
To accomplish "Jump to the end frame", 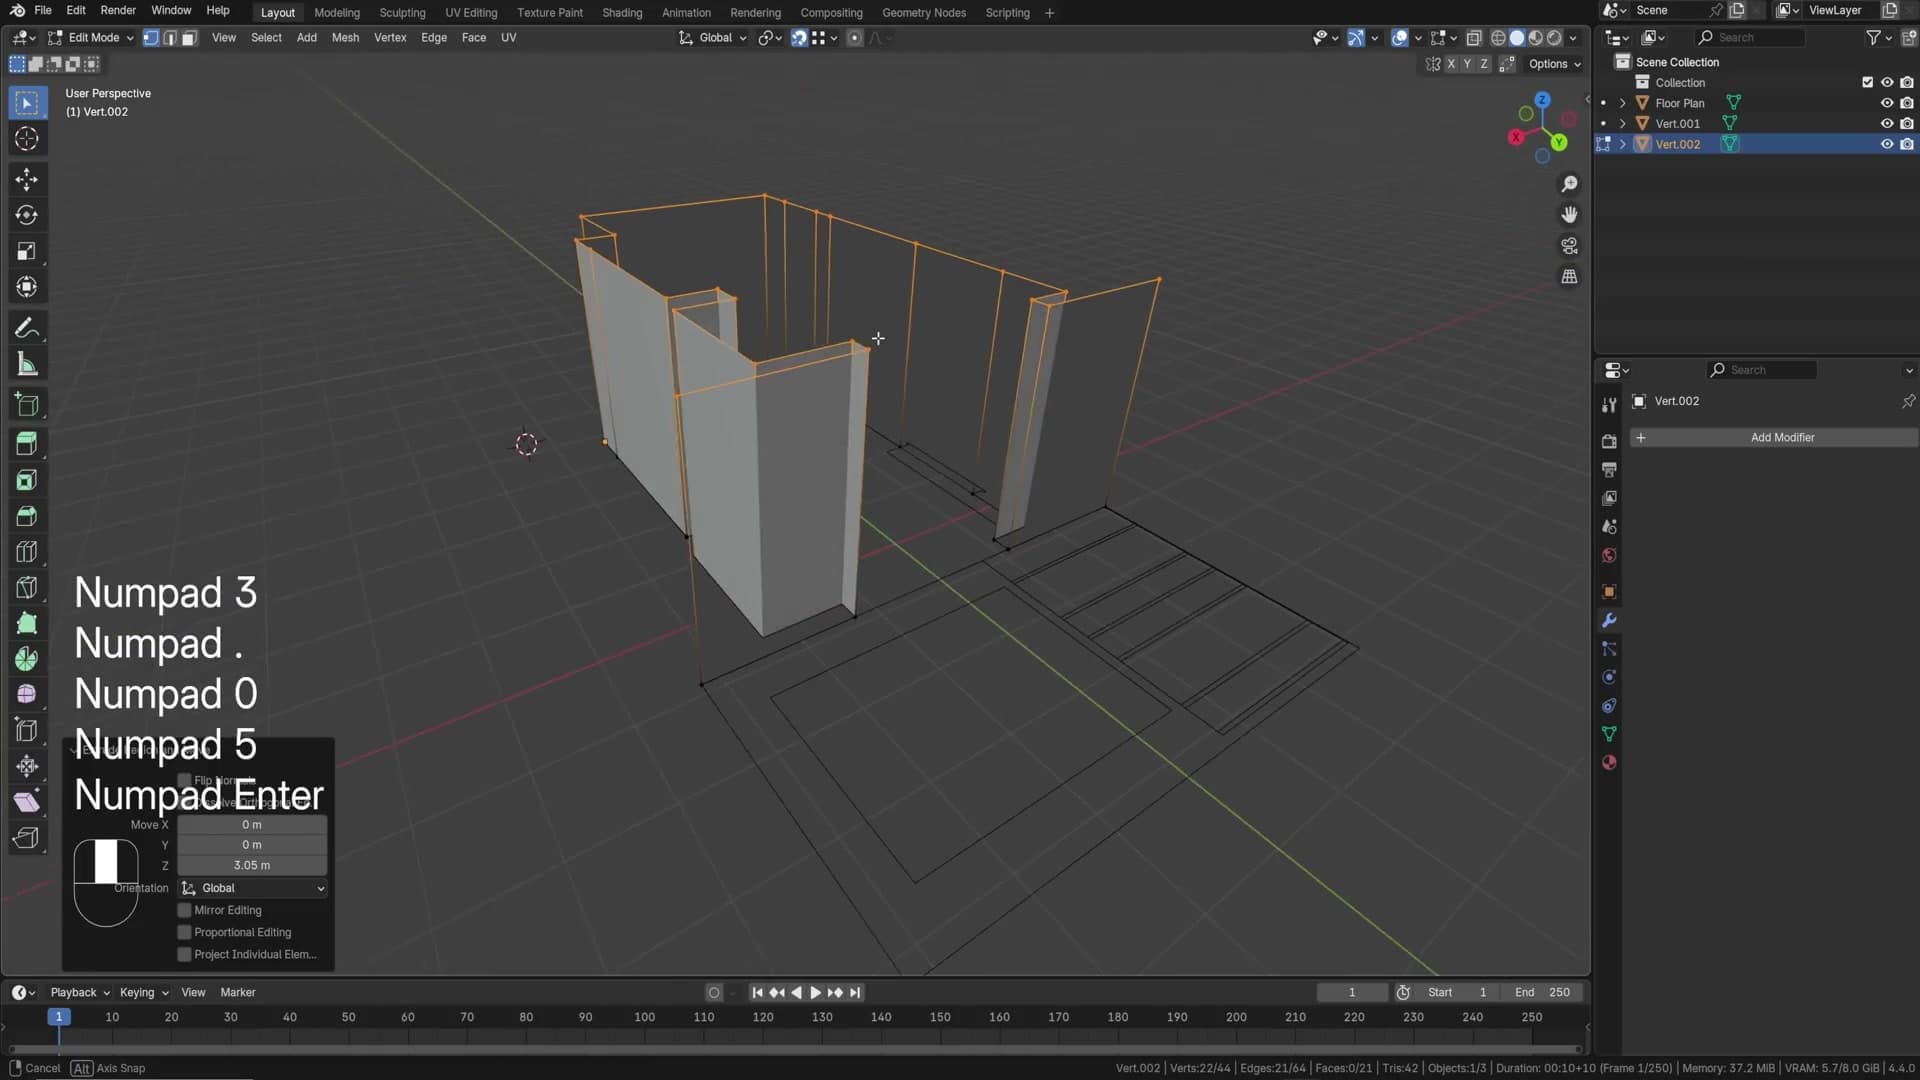I will (x=855, y=993).
